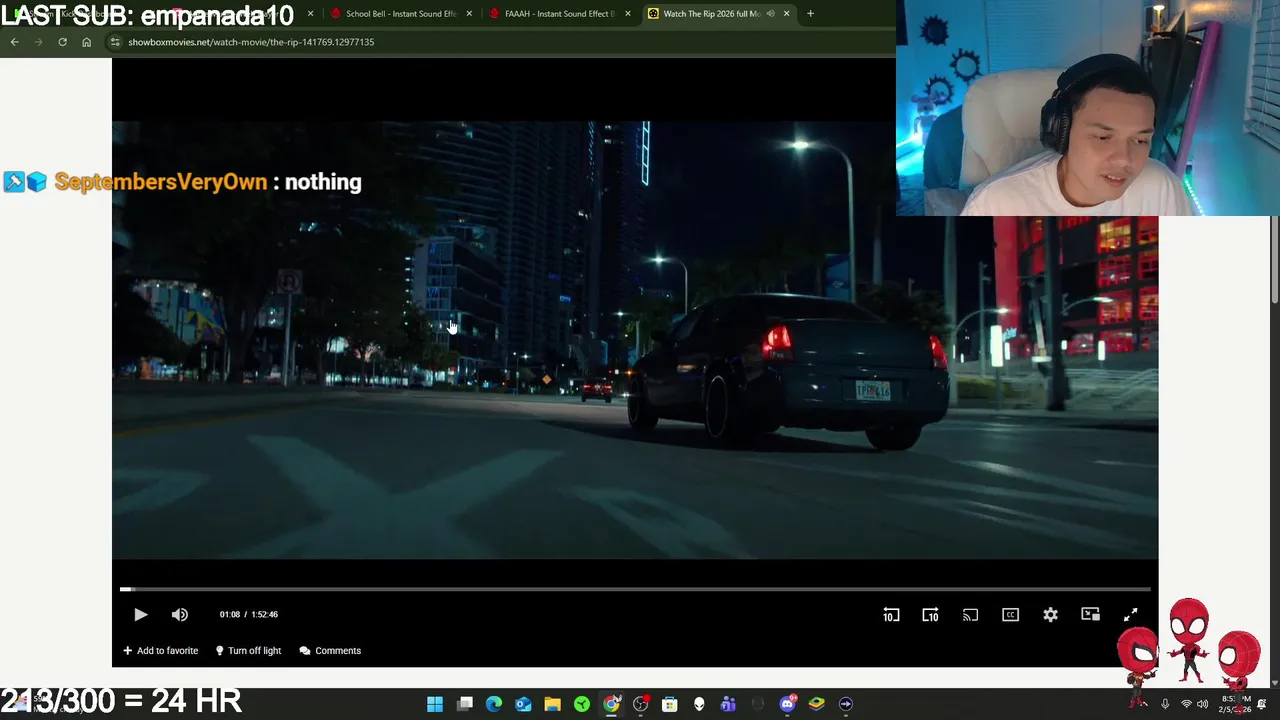Viewport: 1280px width, 720px height.
Task: Launch Microsoft Edge from the taskbar
Action: point(494,704)
